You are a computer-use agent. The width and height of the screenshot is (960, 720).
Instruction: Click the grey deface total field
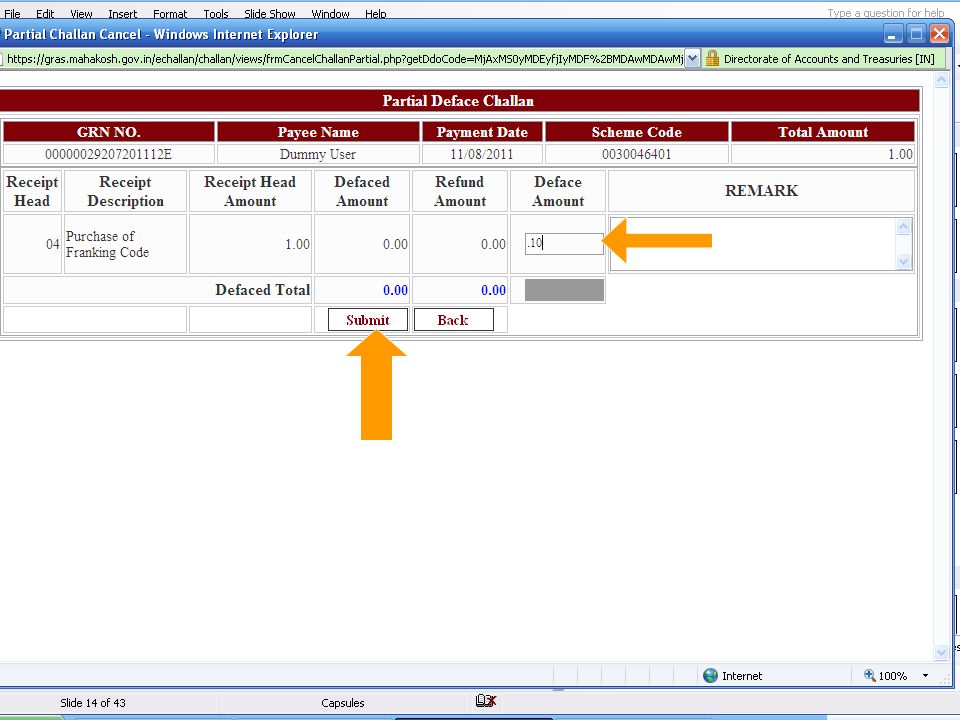[564, 290]
